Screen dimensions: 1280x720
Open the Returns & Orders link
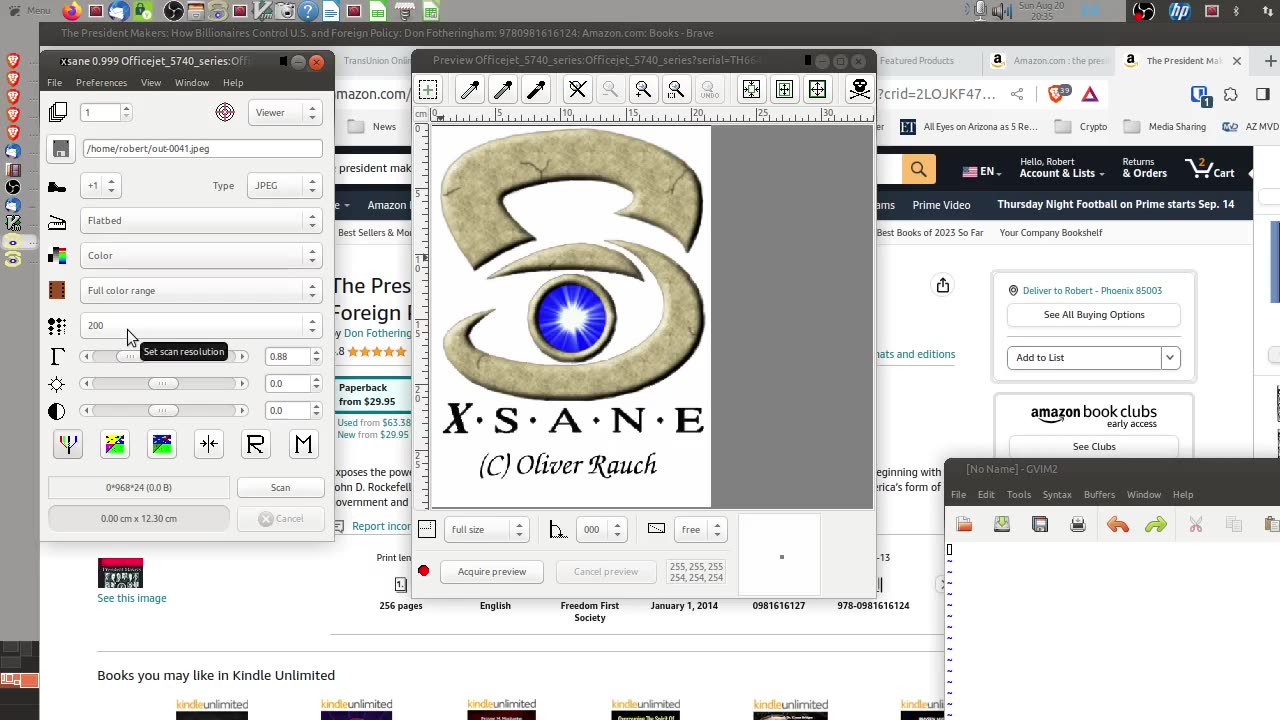coord(1144,167)
